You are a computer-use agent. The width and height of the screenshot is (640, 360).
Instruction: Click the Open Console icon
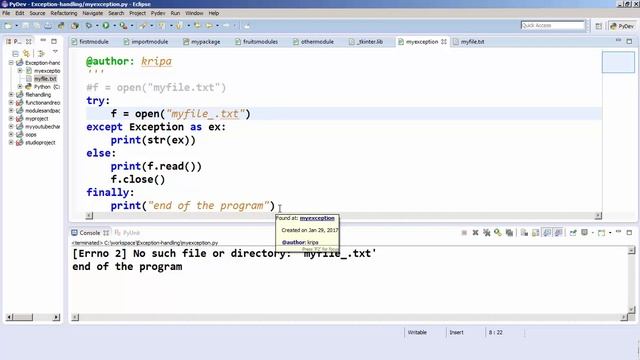click(x=602, y=233)
